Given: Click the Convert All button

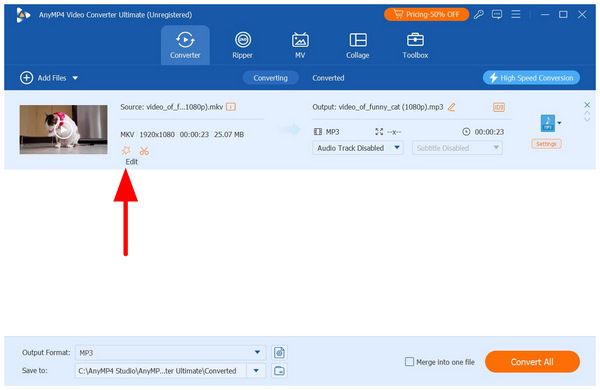Looking at the screenshot, I should click(x=532, y=362).
